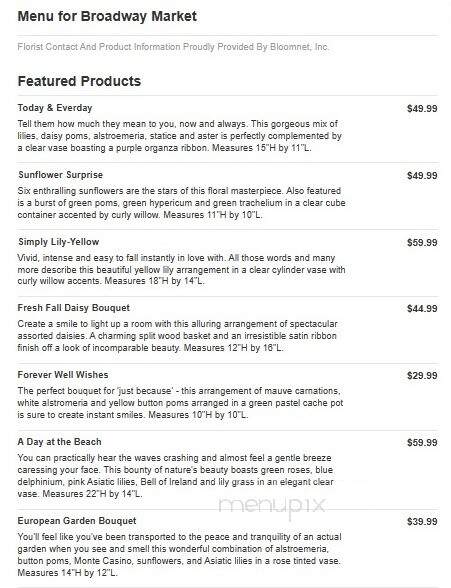This screenshot has width=451, height=588.
Task: Open the Fresh Fall Daisy Bouquet title
Action: [x=73, y=308]
